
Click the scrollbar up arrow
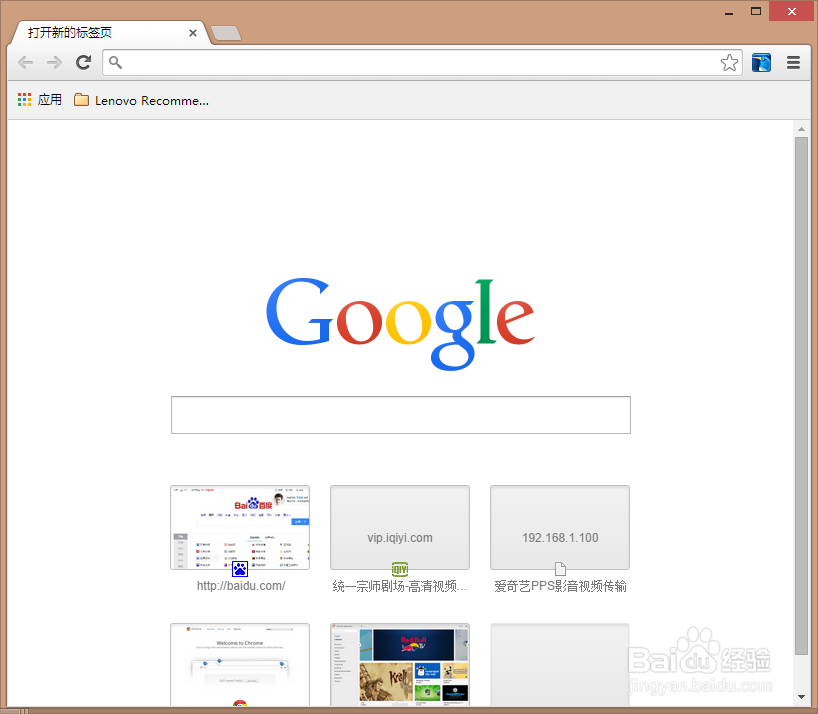pyautogui.click(x=801, y=129)
